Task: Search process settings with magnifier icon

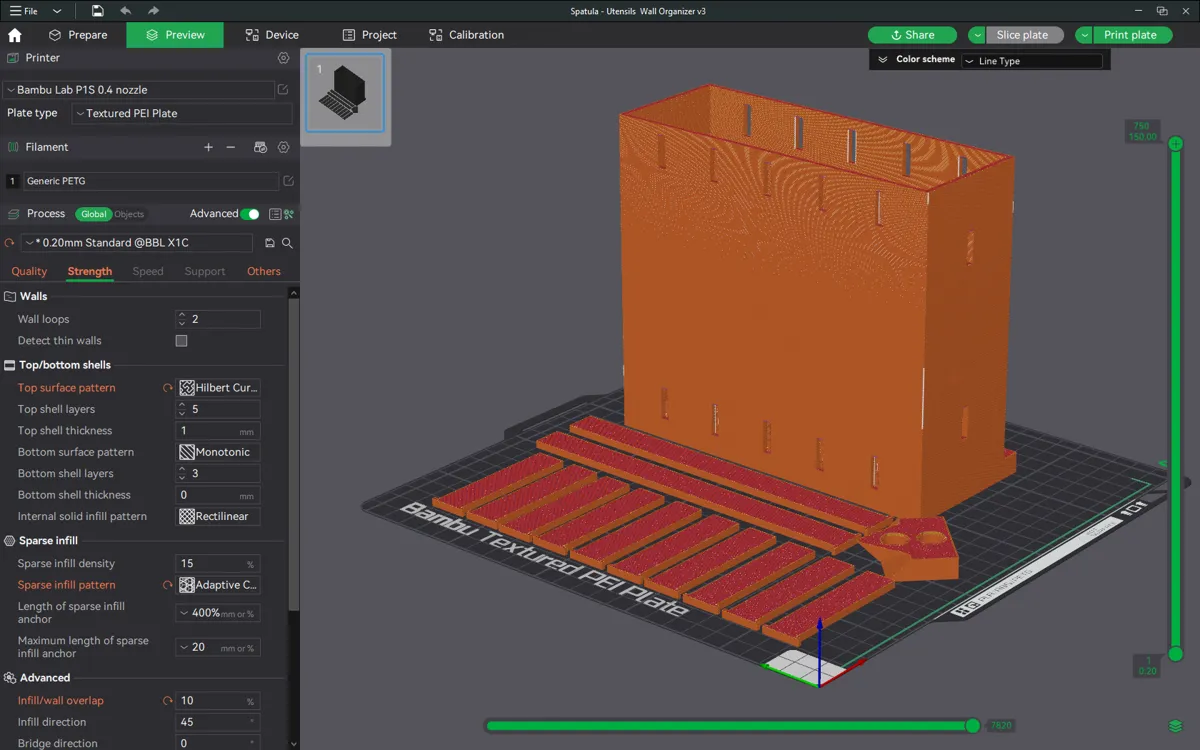Action: click(287, 243)
